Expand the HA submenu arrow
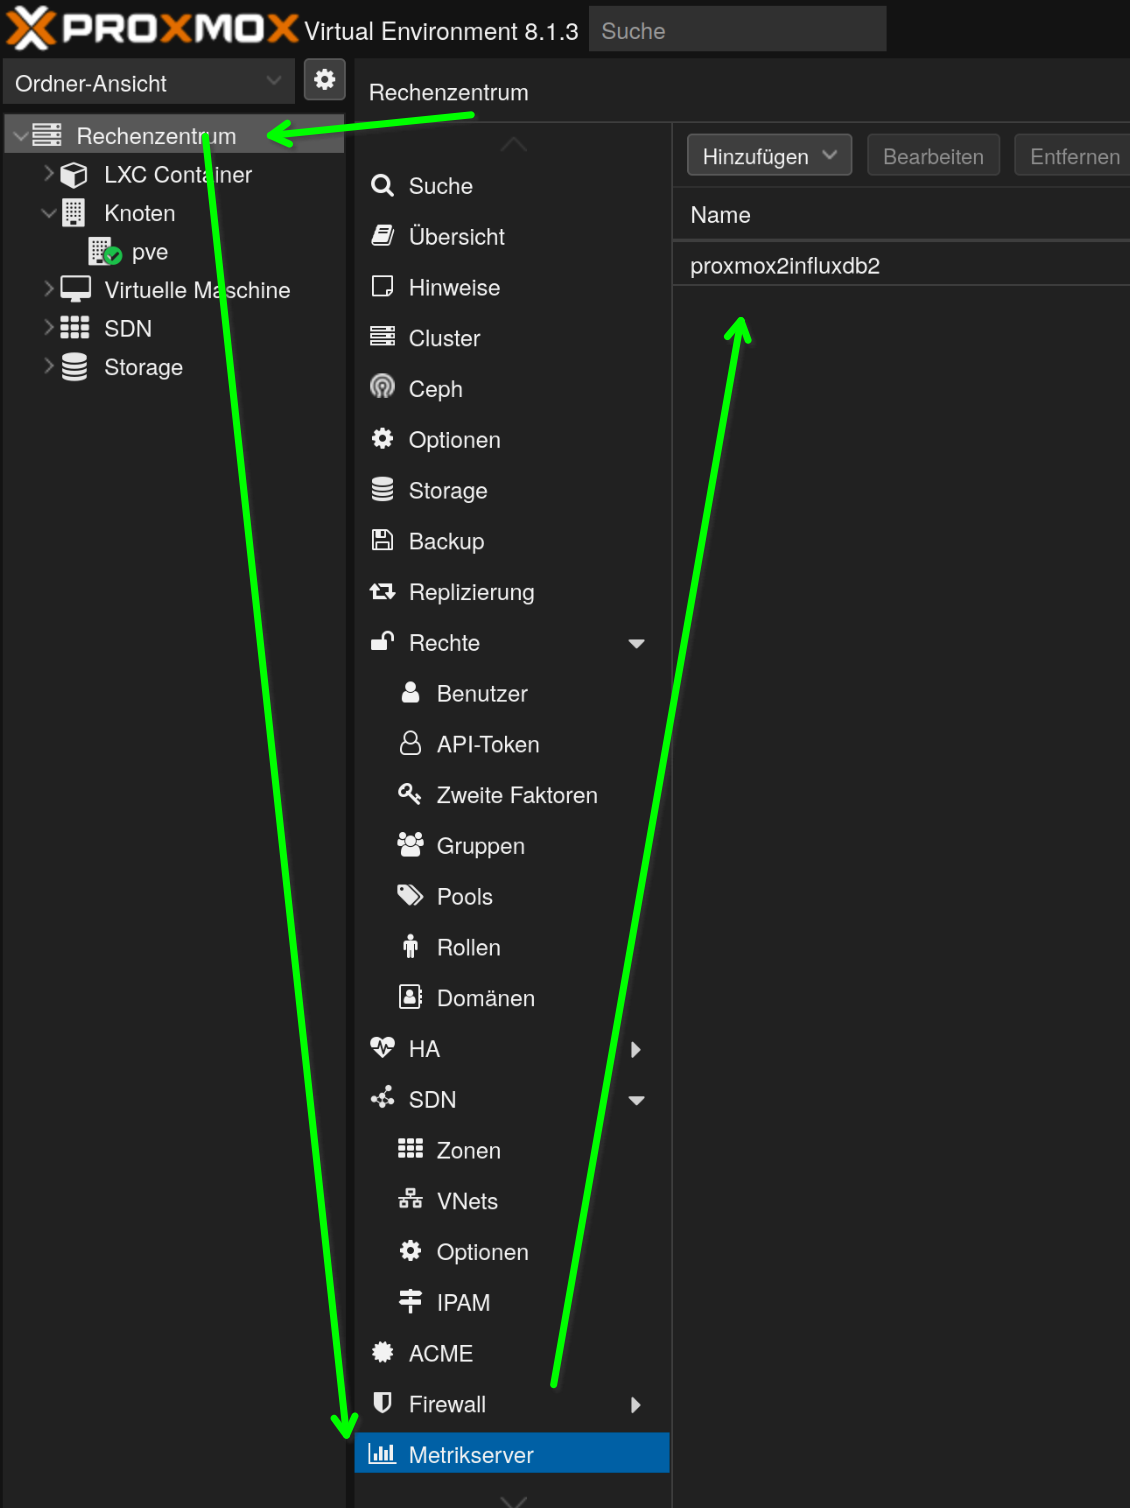Image resolution: width=1130 pixels, height=1508 pixels. [636, 1049]
